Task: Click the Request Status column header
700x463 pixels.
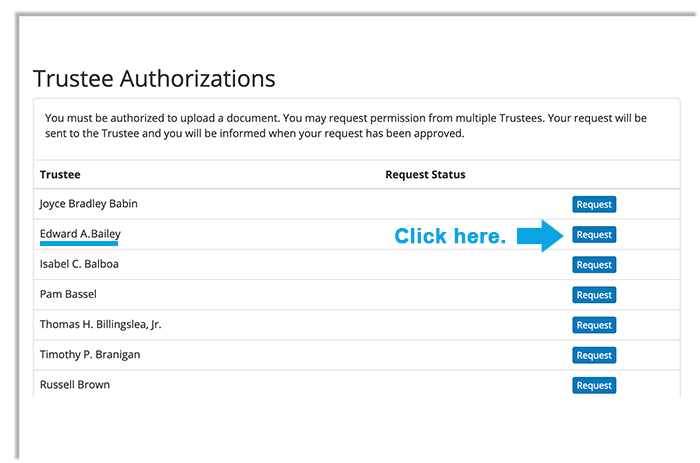Action: (x=425, y=174)
